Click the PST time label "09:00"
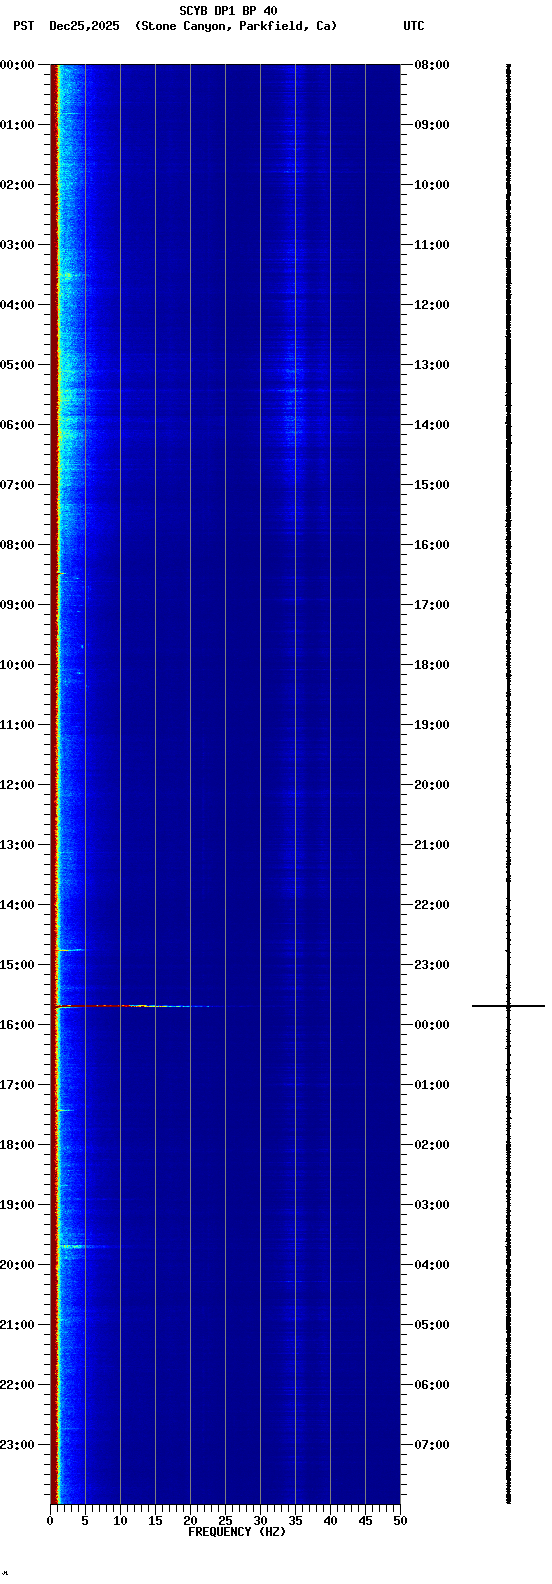The height and width of the screenshot is (1584, 552). point(17,605)
